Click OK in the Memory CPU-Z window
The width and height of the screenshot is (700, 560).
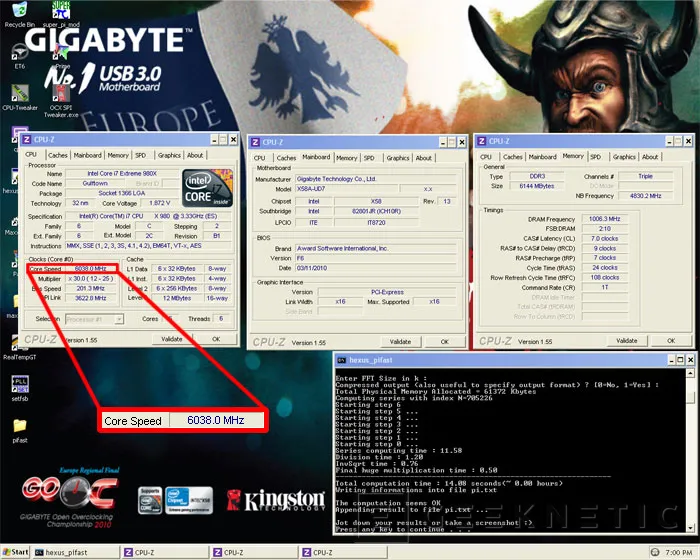(671, 341)
